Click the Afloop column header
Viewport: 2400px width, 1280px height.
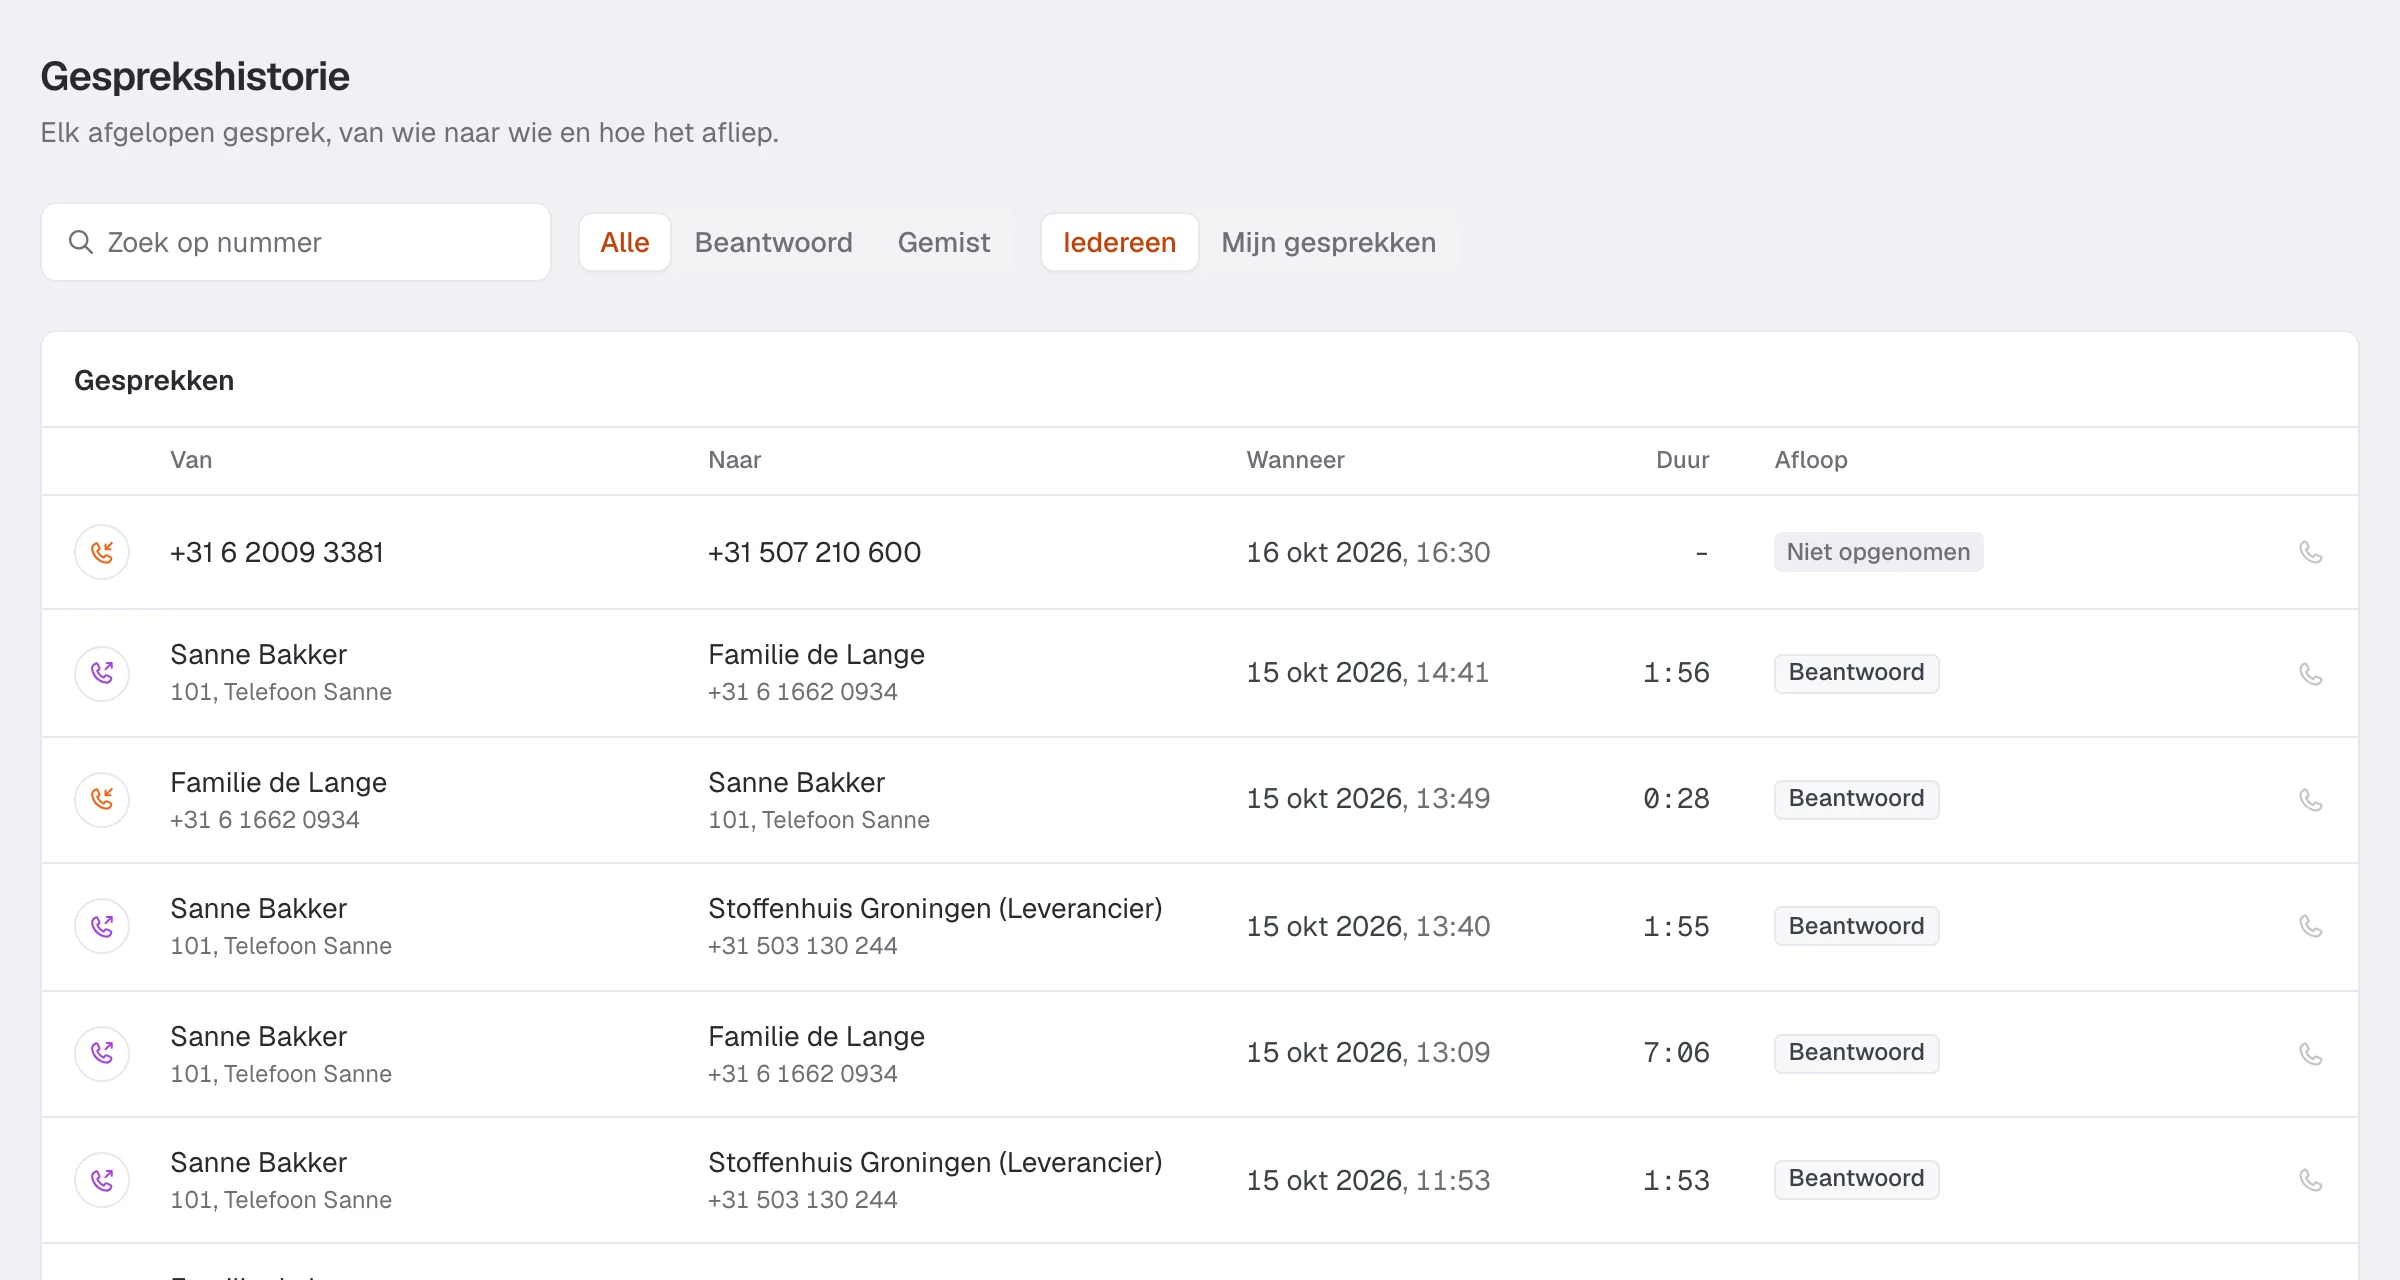(x=1811, y=460)
